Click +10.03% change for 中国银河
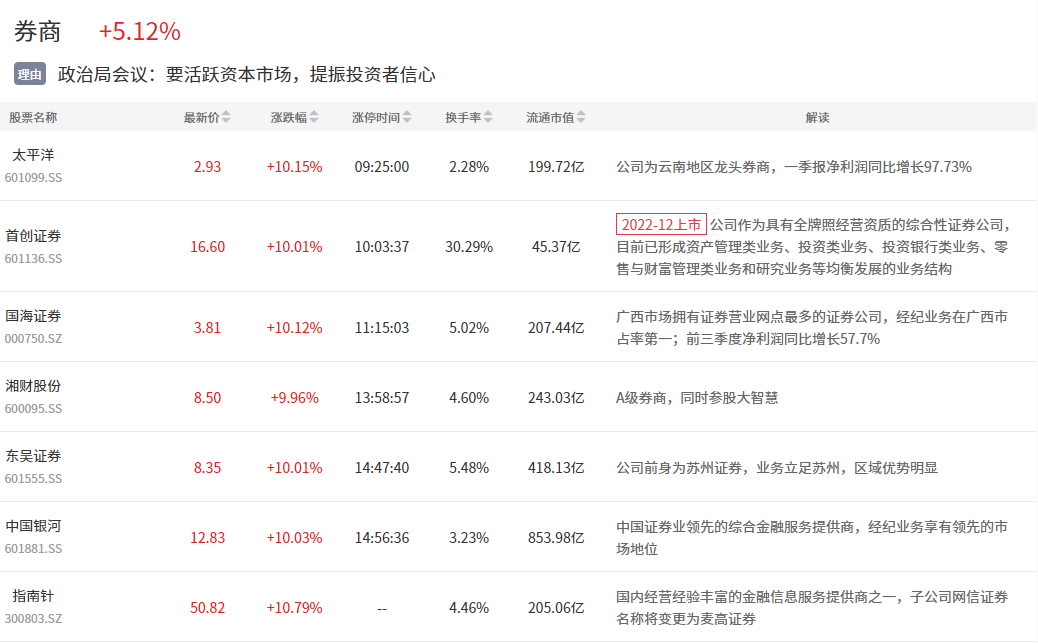 295,538
